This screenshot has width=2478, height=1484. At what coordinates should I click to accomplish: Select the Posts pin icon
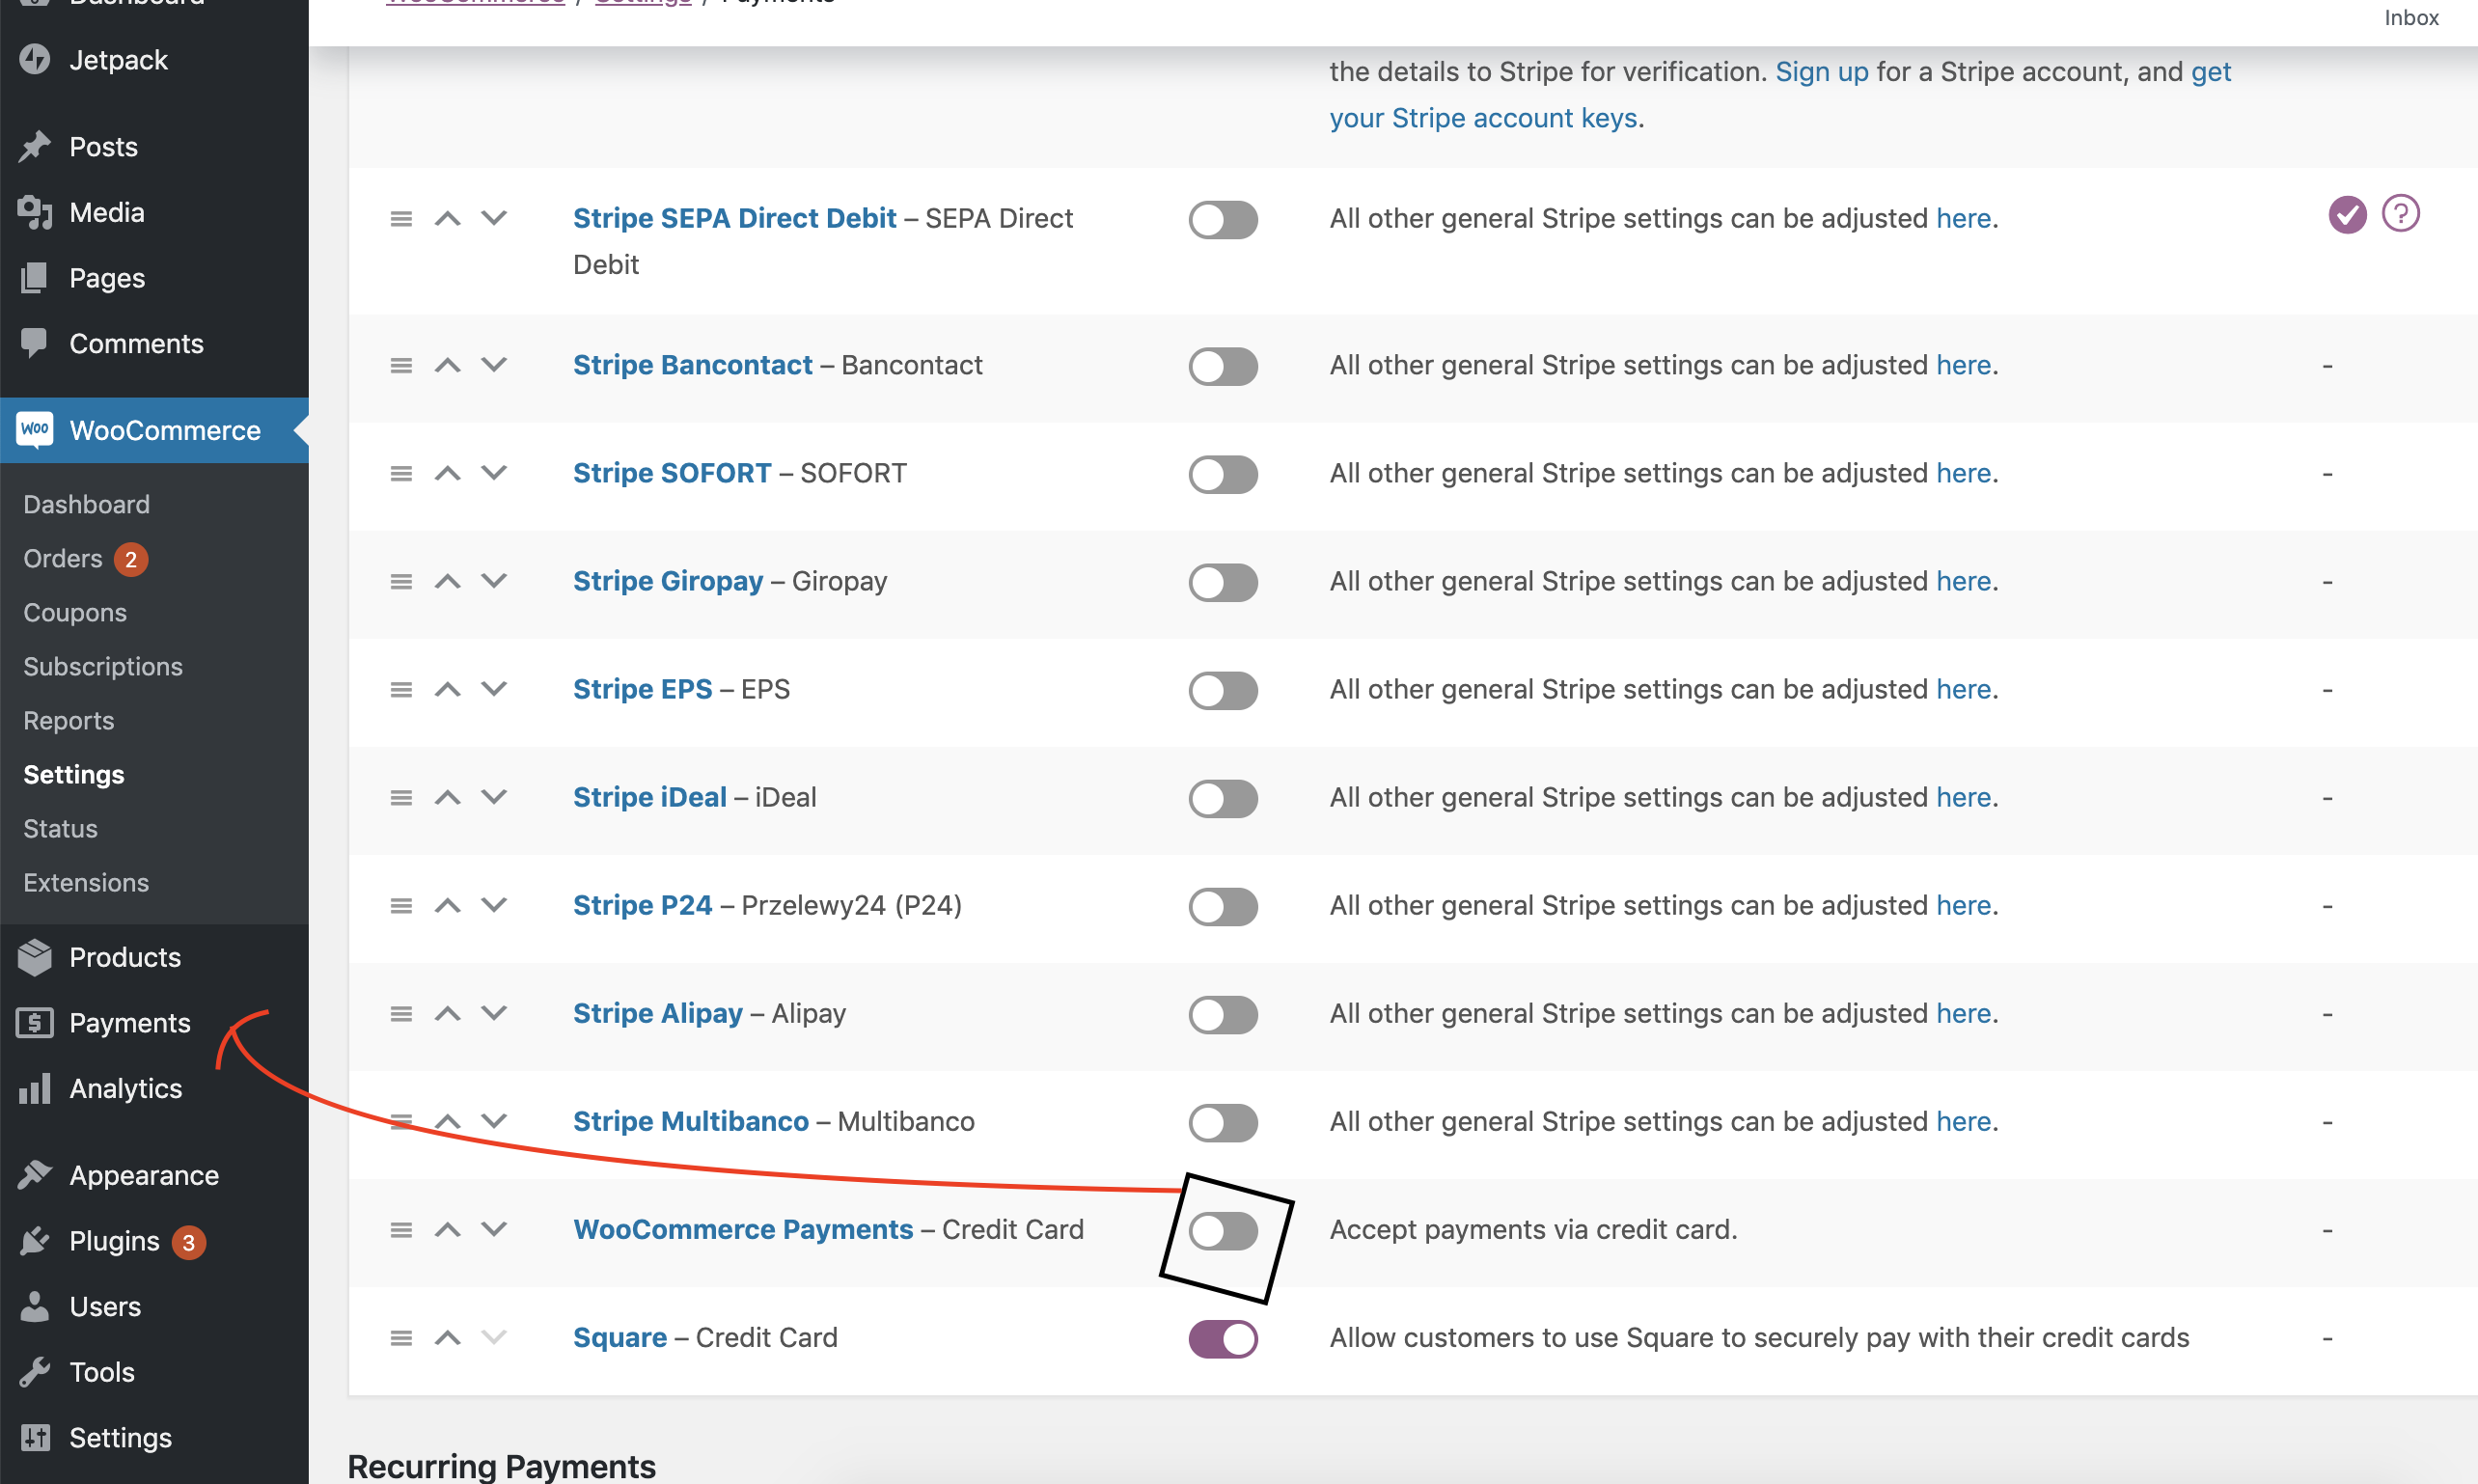(35, 146)
